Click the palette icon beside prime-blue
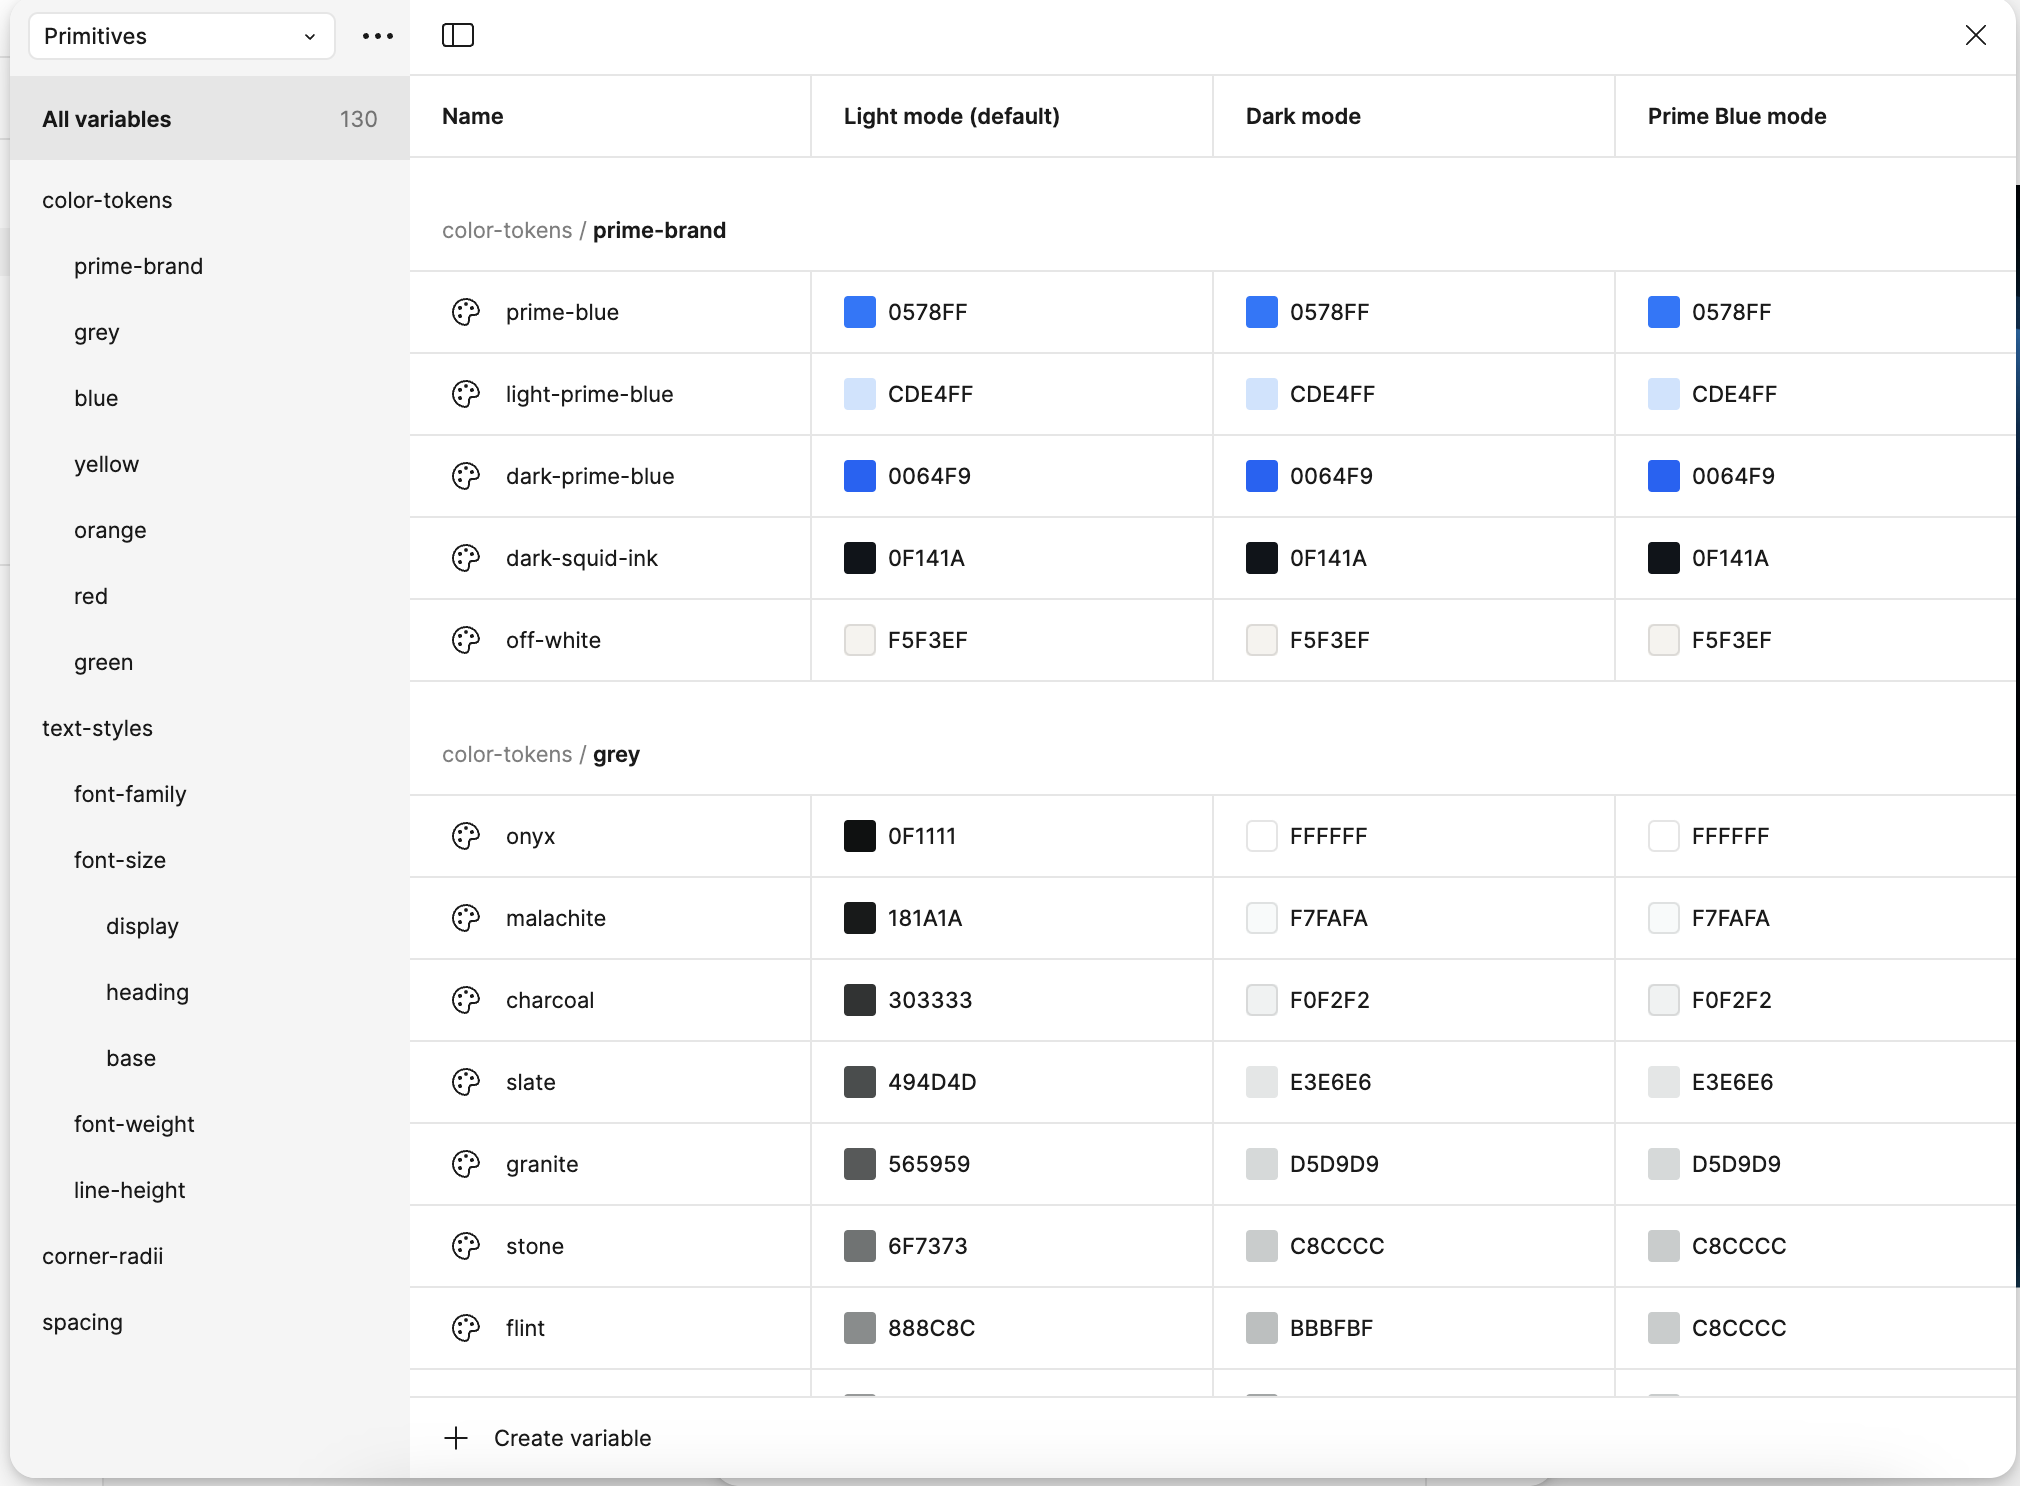This screenshot has height=1486, width=2020. [x=466, y=312]
